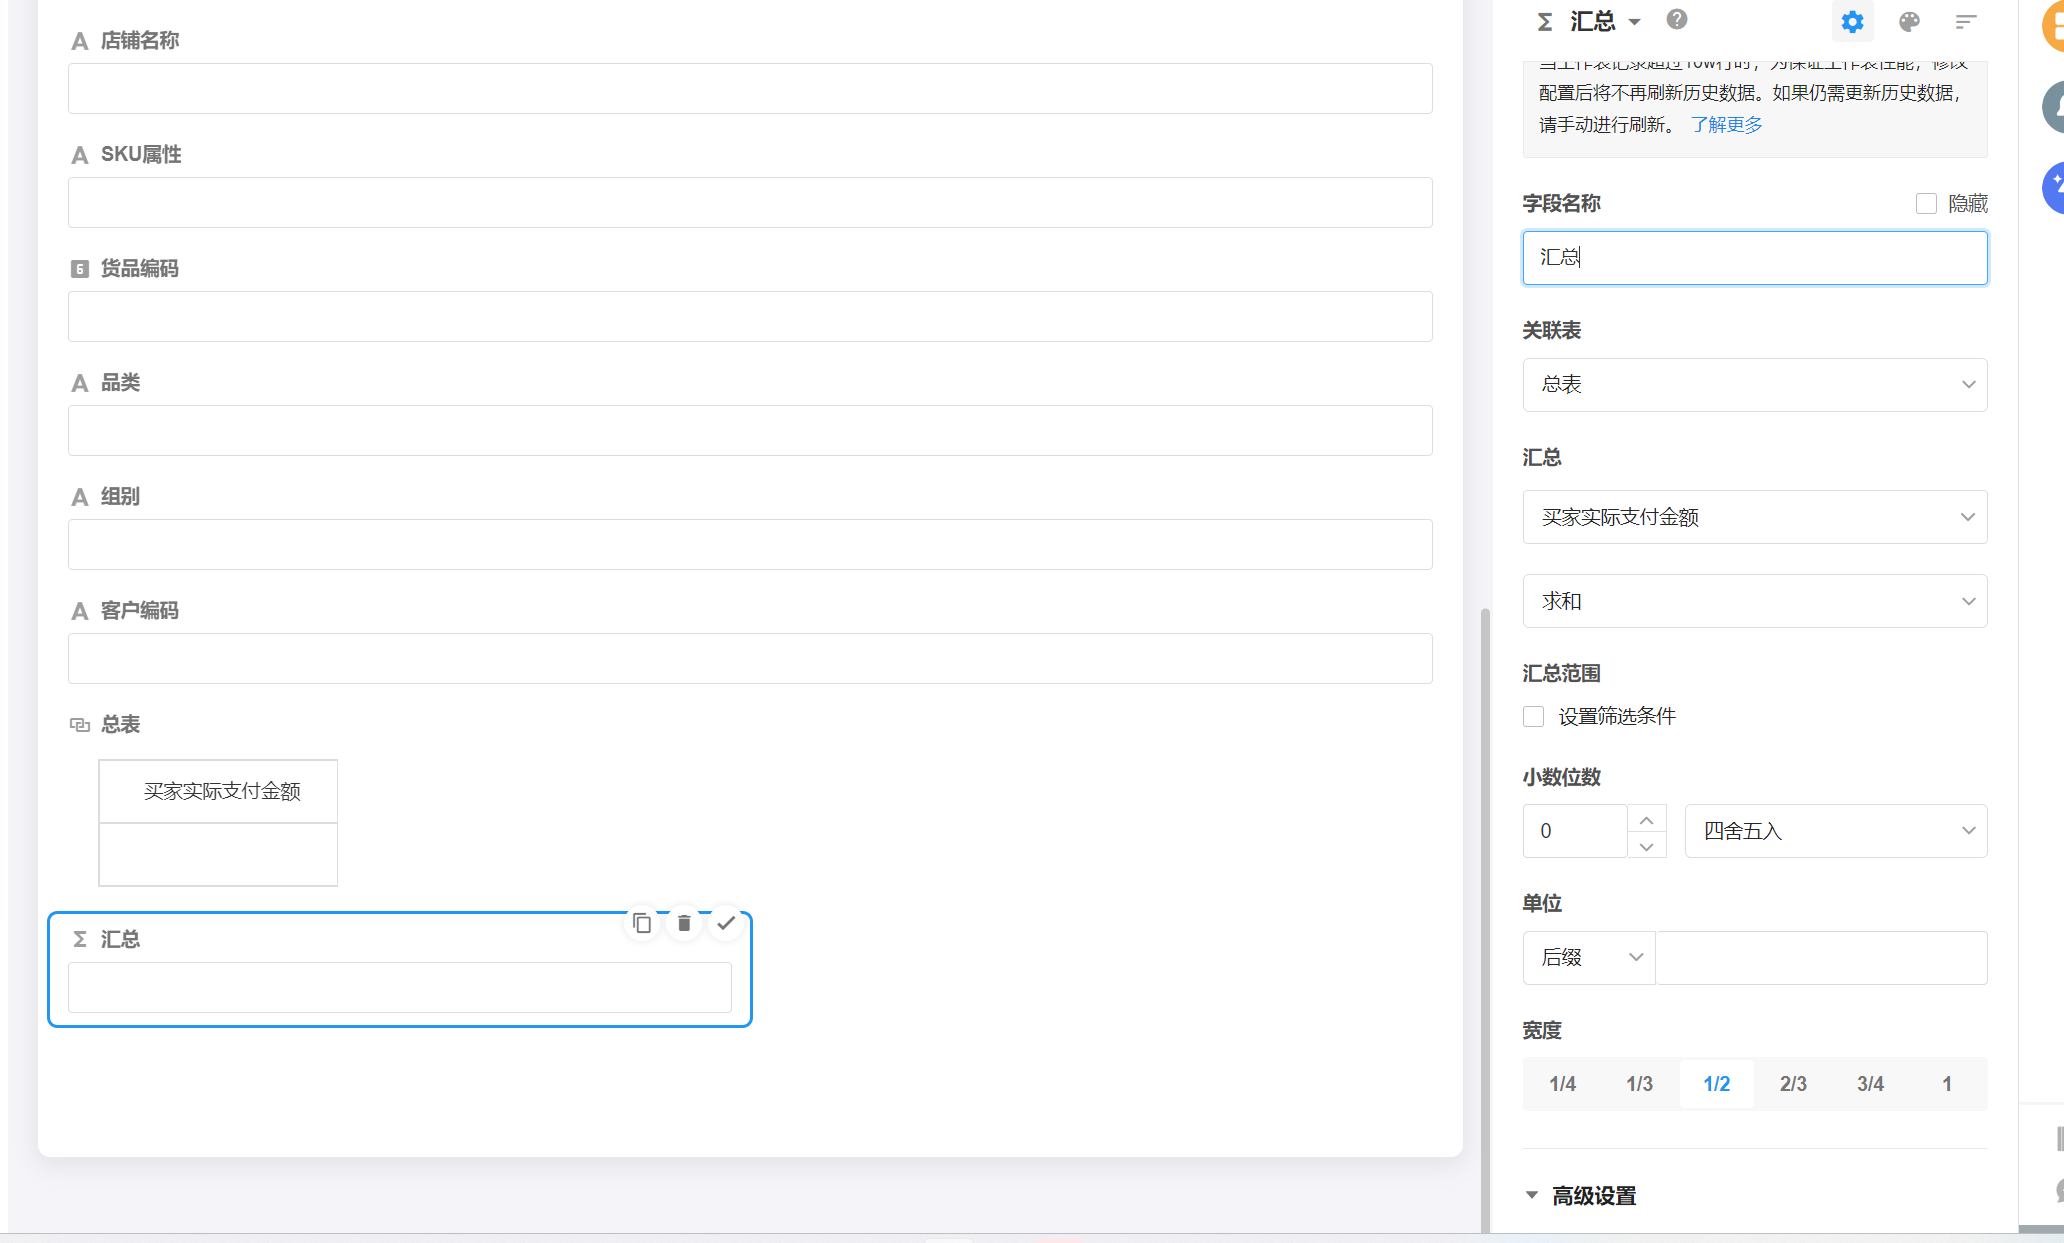
Task: Click the Sigma icon beside 汇总 title
Action: (x=1544, y=20)
